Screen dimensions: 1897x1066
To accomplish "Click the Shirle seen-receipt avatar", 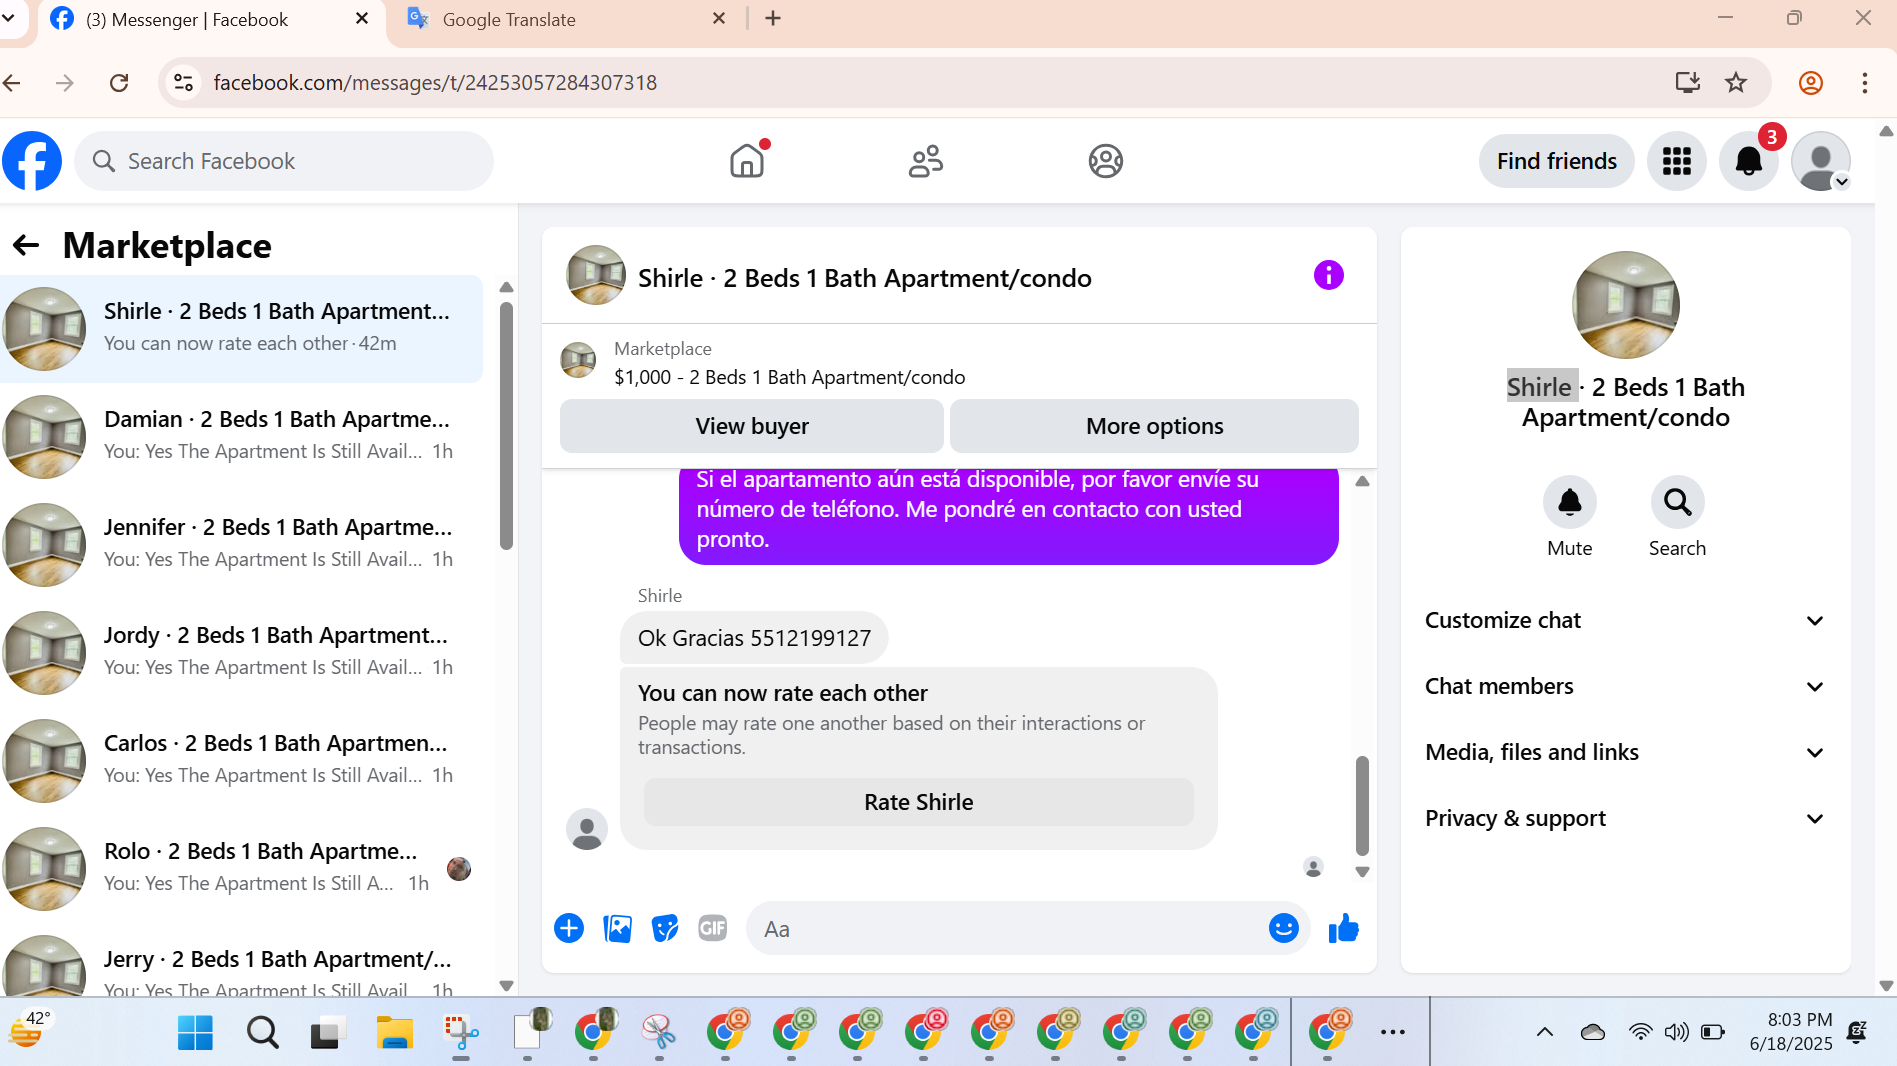I will [1314, 868].
